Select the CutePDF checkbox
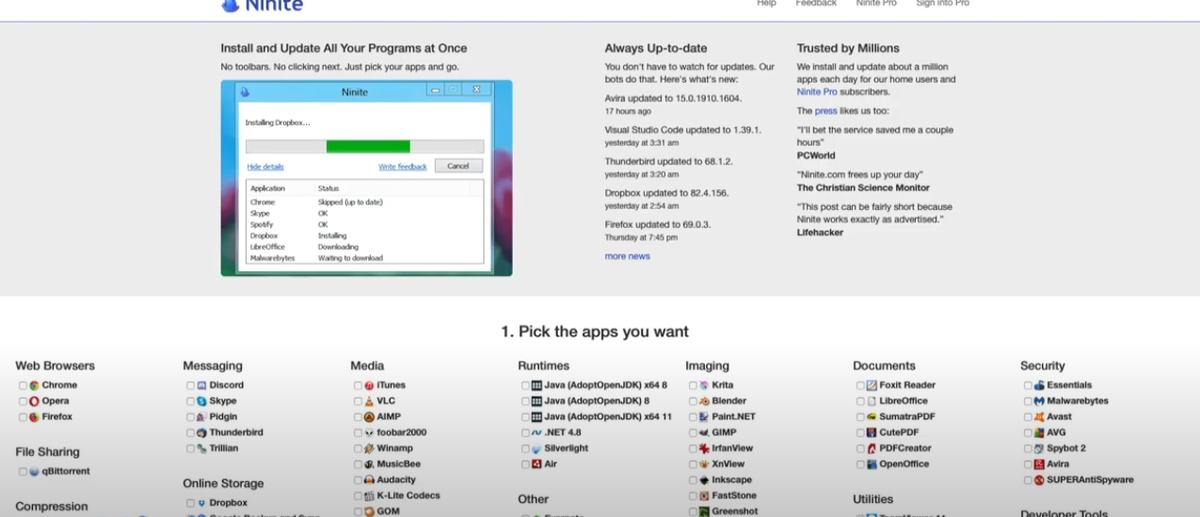 tap(860, 433)
